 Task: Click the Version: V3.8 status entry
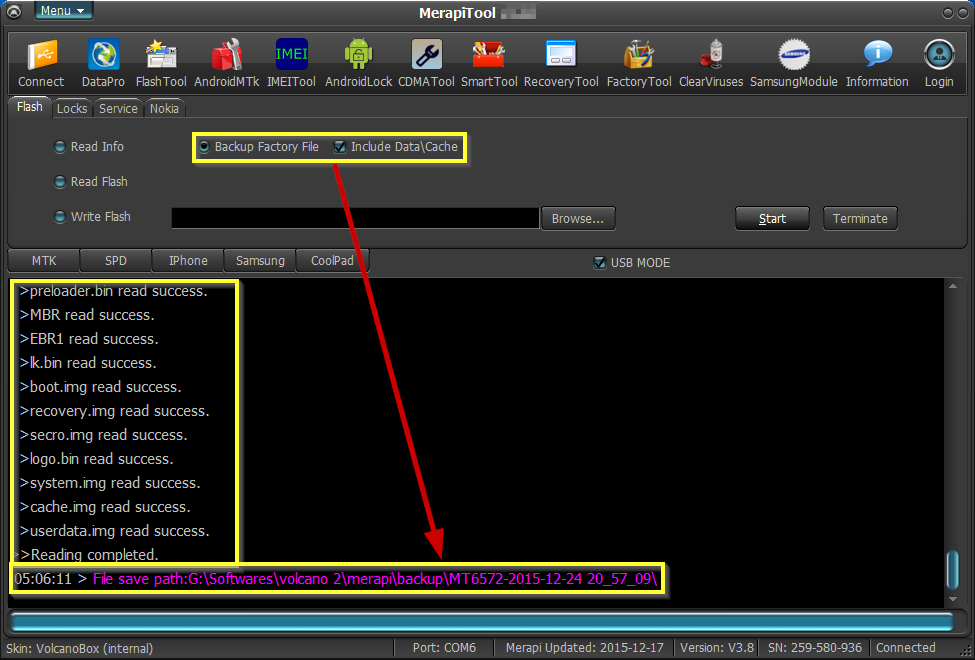(x=717, y=648)
